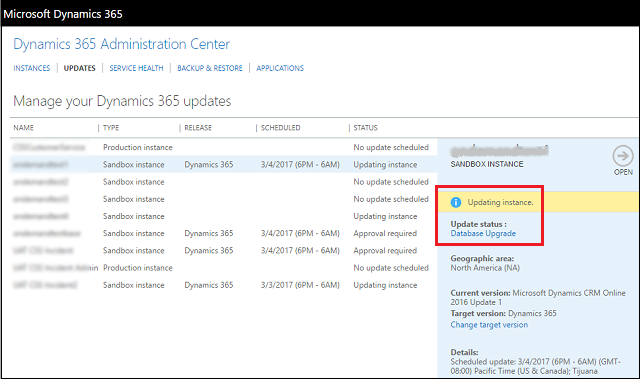Click the Status column header
Viewport: 640px width, 379px height.
point(365,128)
